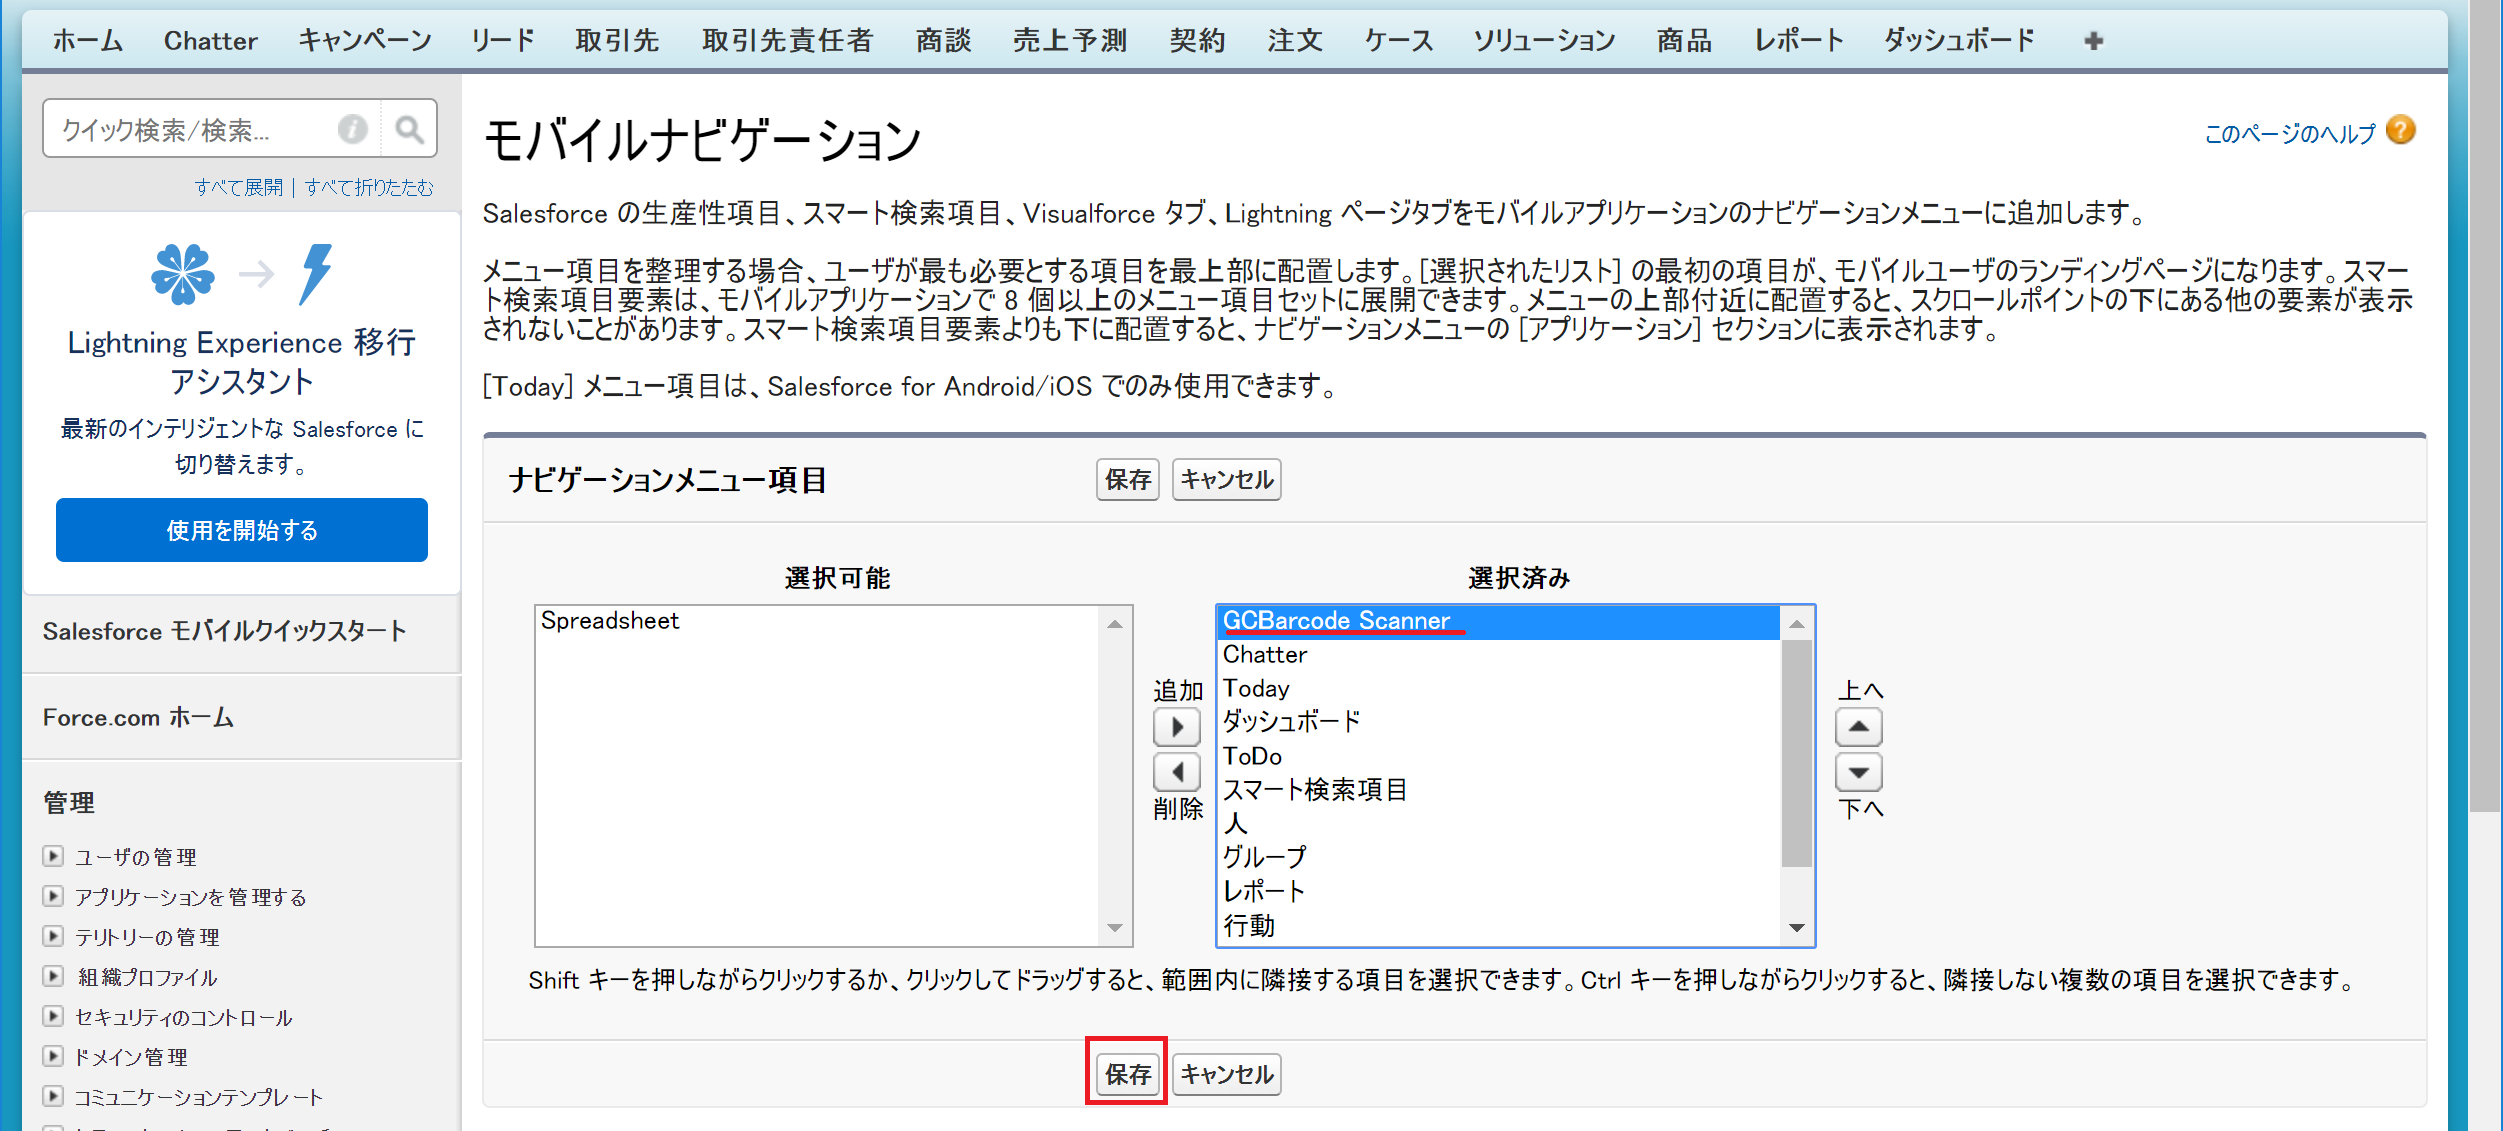Open the ケース tab
This screenshot has width=2503, height=1131.
point(1398,41)
